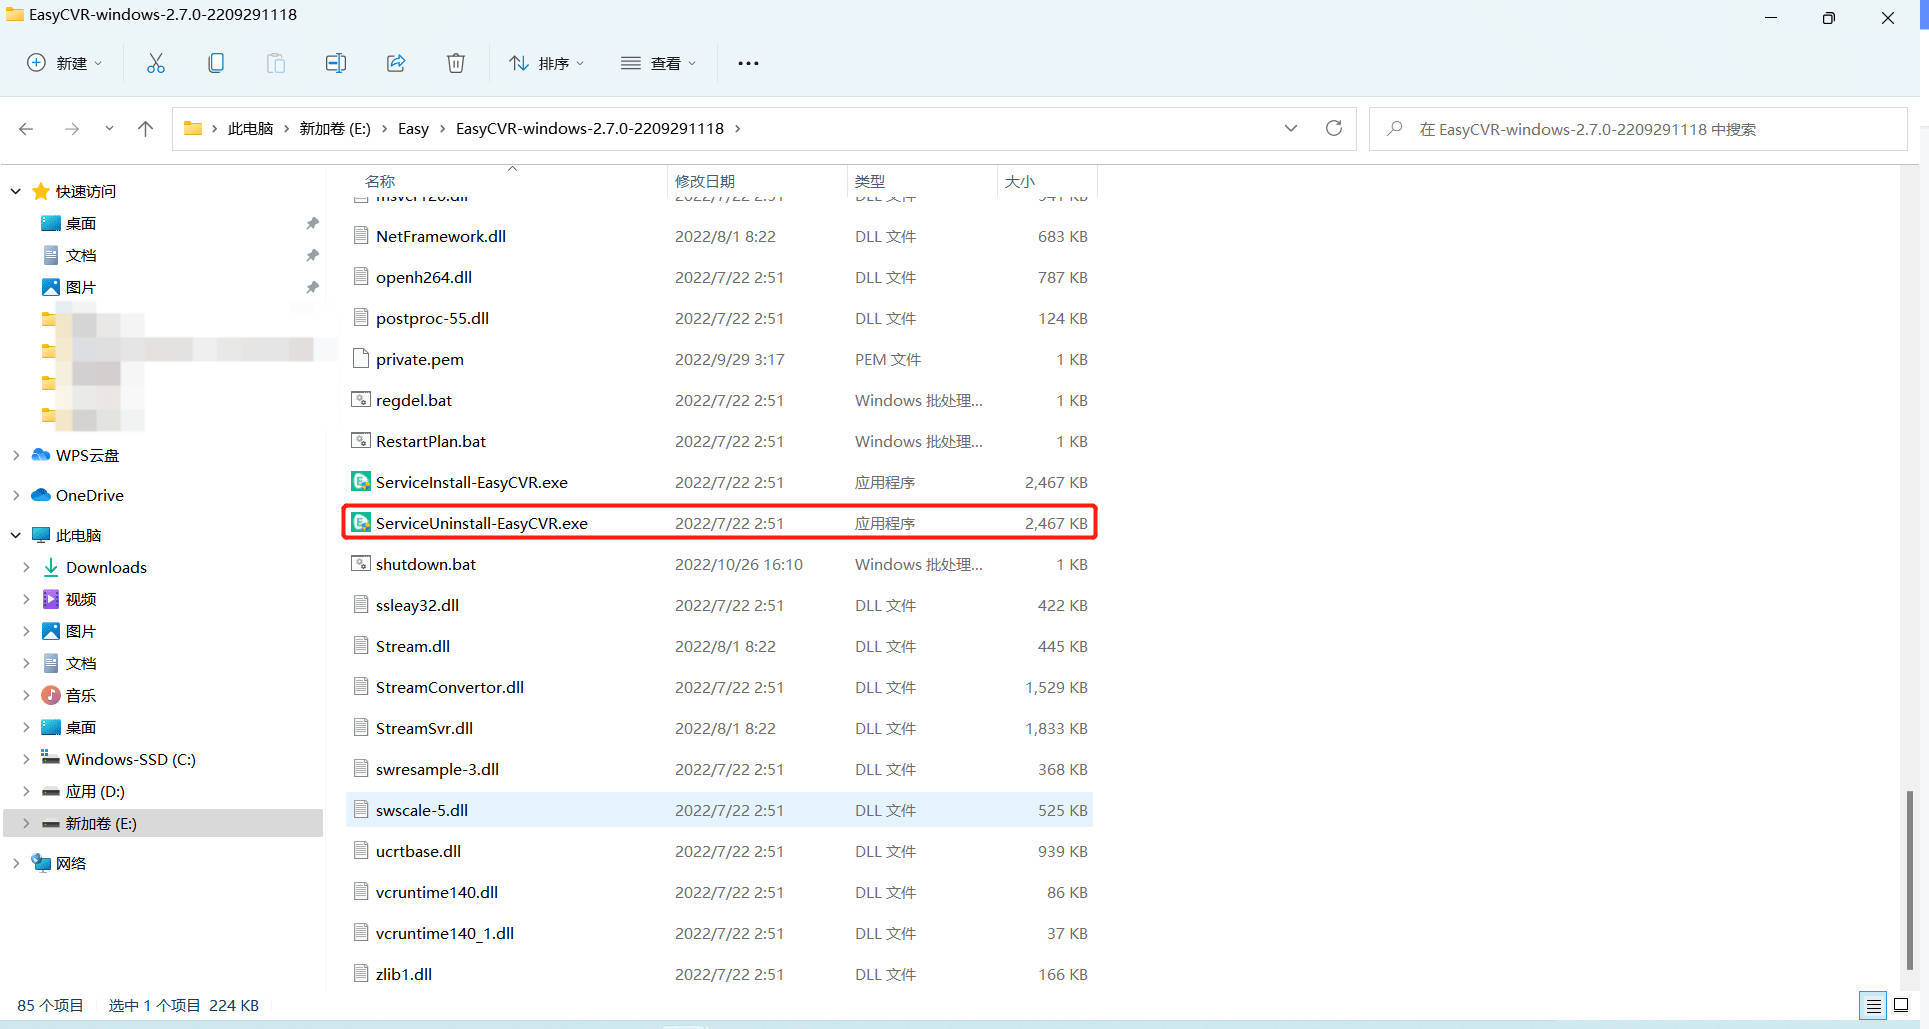
Task: Open the 新建 (New) dropdown
Action: [64, 63]
